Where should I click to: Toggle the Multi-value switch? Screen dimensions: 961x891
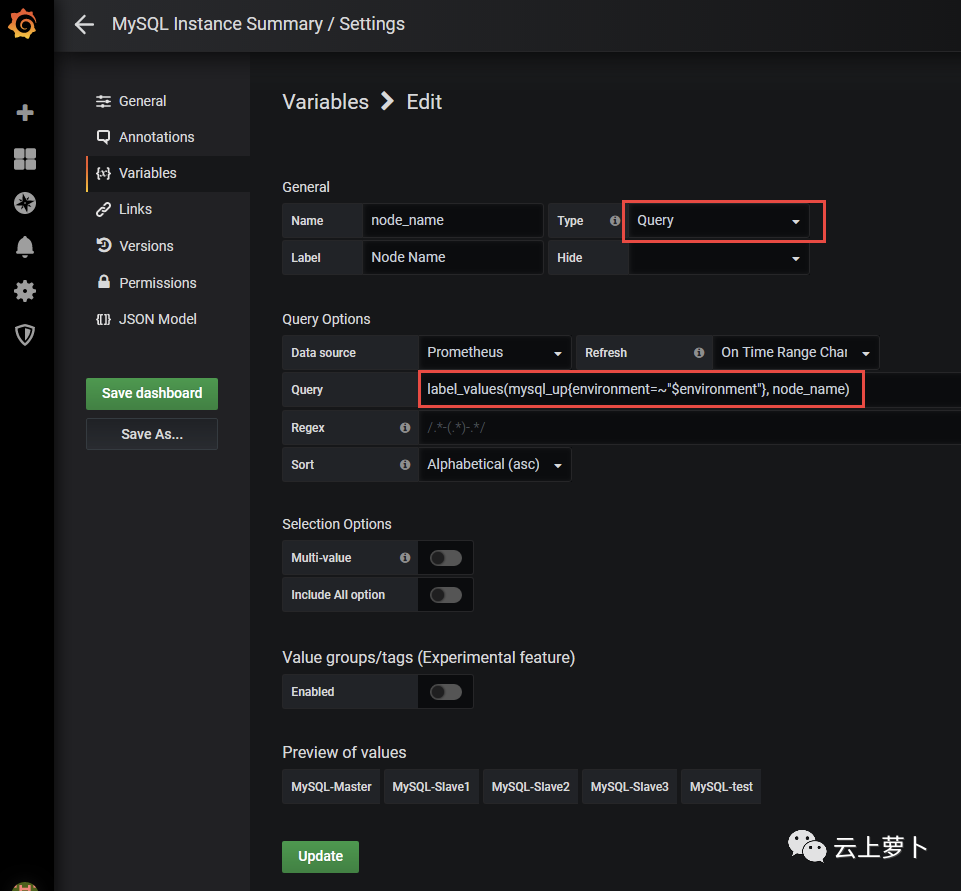point(446,558)
